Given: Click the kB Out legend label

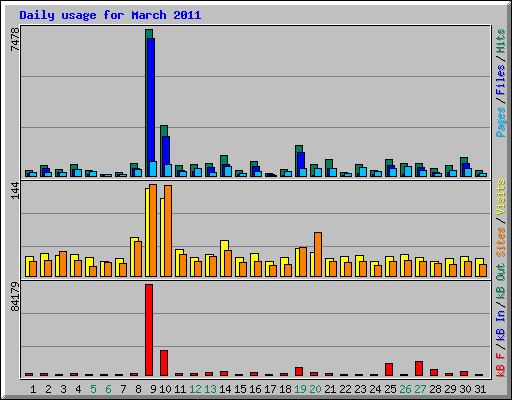Looking at the screenshot, I should point(500,282).
